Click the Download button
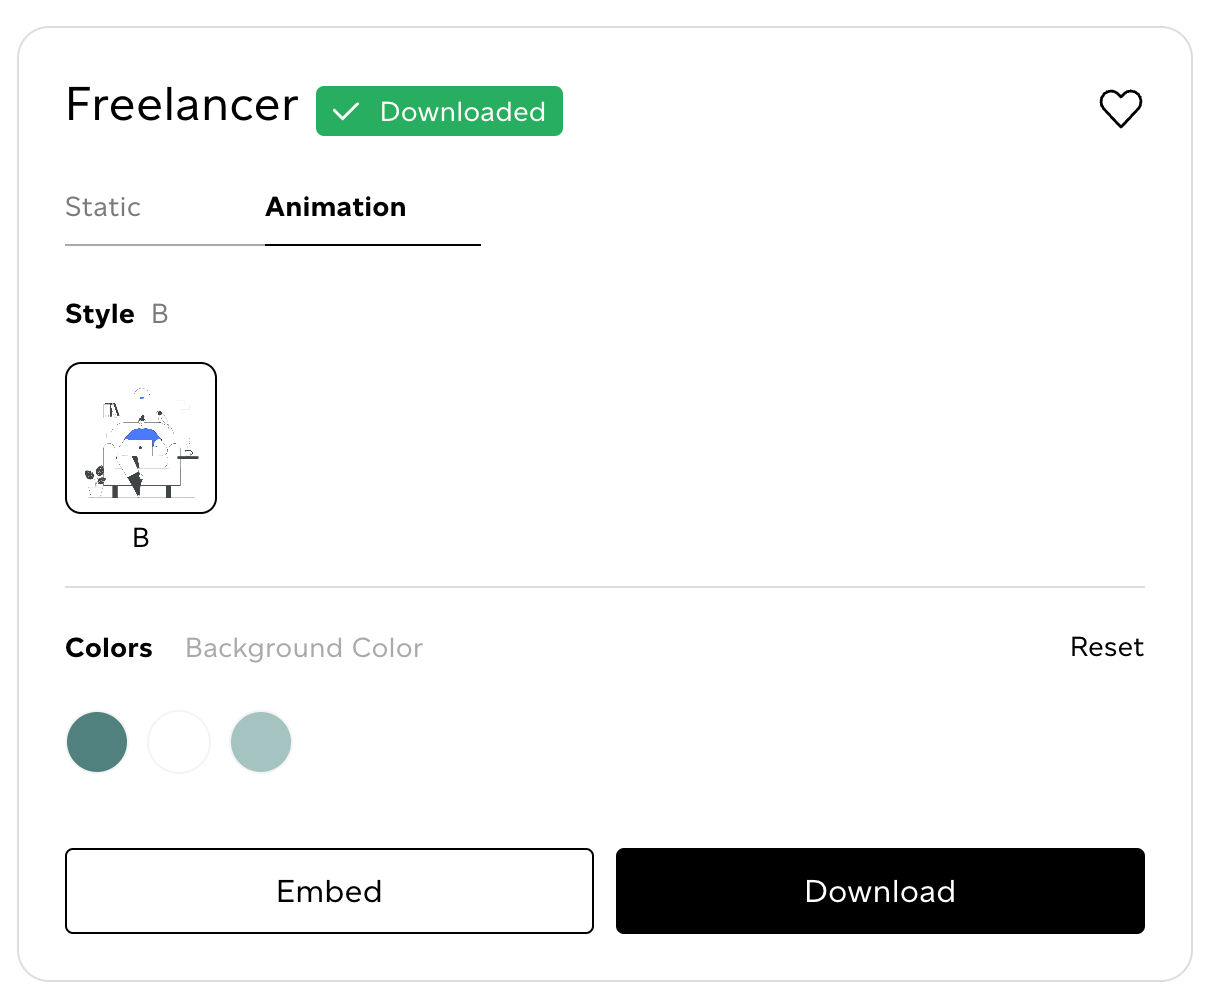 (x=879, y=891)
